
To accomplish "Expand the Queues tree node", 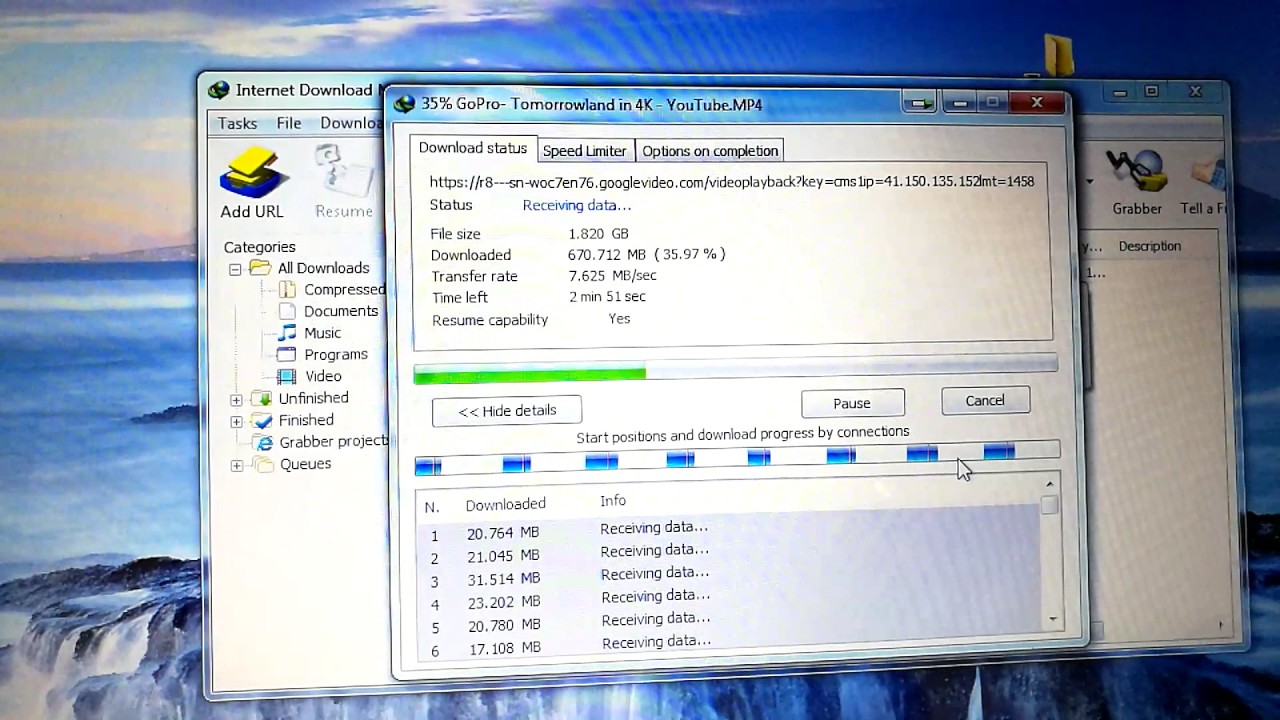I will click(x=237, y=465).
